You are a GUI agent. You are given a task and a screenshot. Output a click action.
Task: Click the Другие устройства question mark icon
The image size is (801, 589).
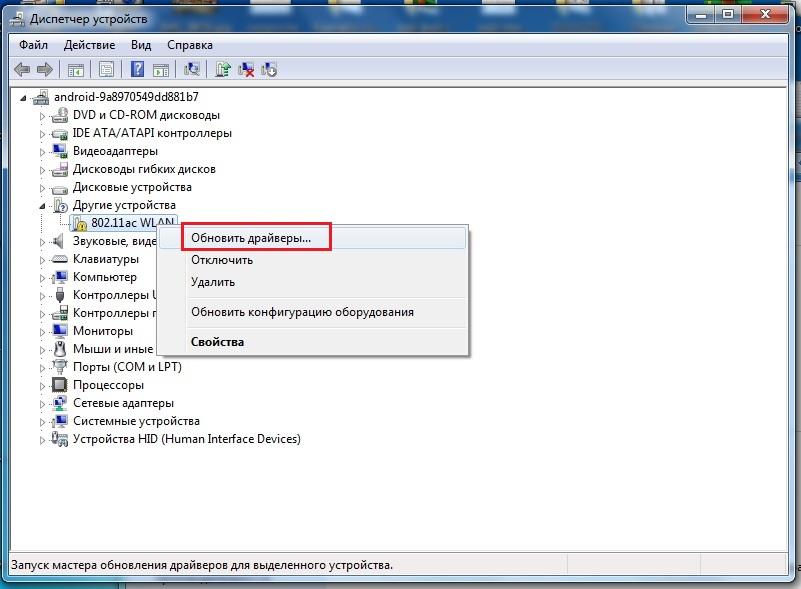click(x=60, y=205)
